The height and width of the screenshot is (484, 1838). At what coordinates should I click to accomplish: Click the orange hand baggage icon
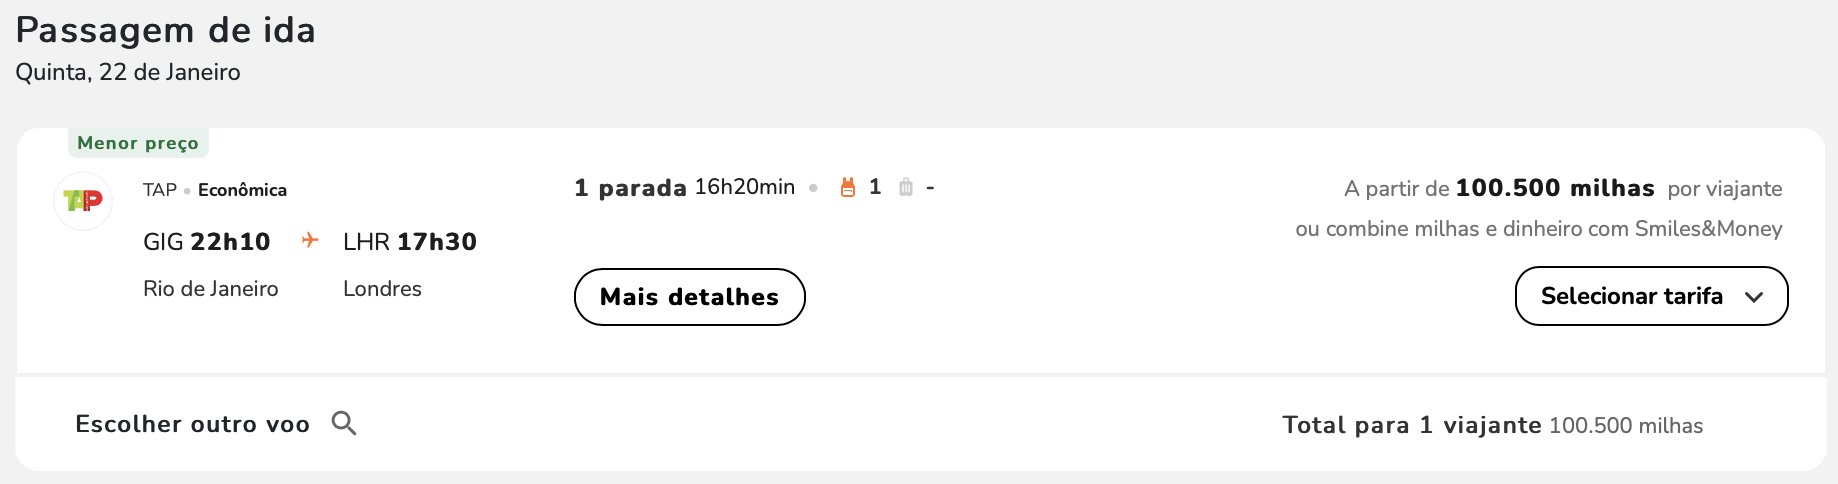click(848, 187)
